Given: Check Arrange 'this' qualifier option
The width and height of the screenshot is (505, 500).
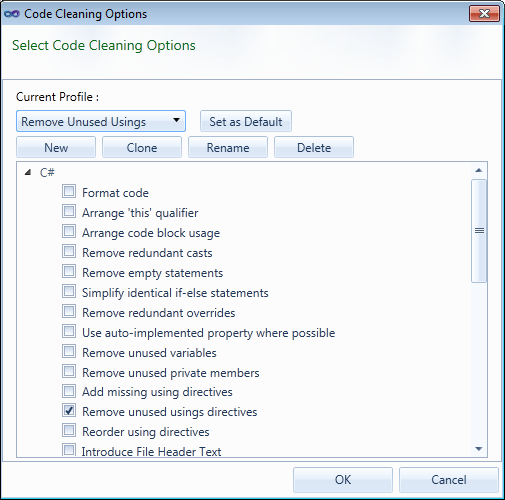Looking at the screenshot, I should (x=69, y=211).
